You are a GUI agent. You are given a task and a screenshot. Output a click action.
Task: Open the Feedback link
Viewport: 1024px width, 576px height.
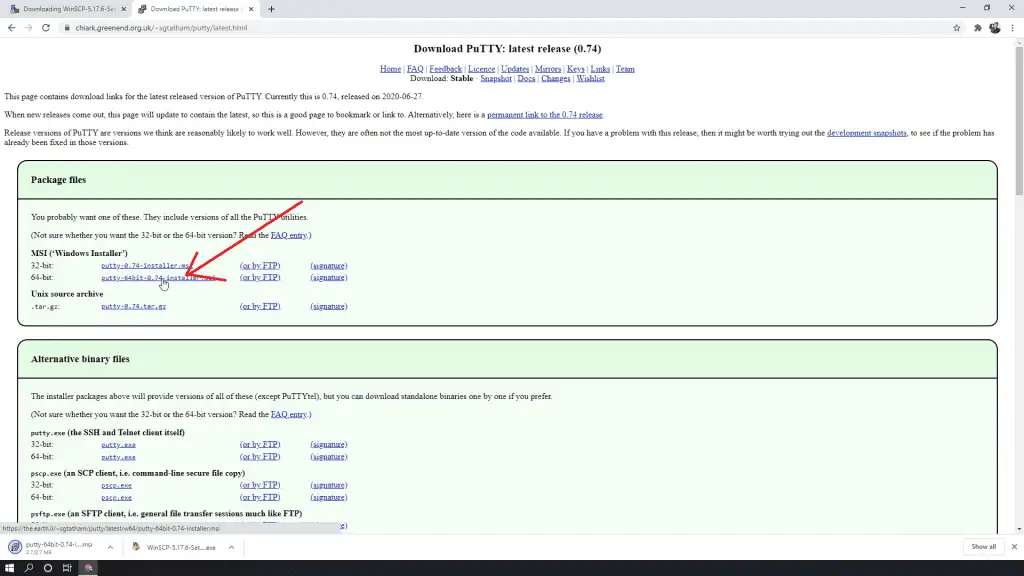(x=445, y=69)
